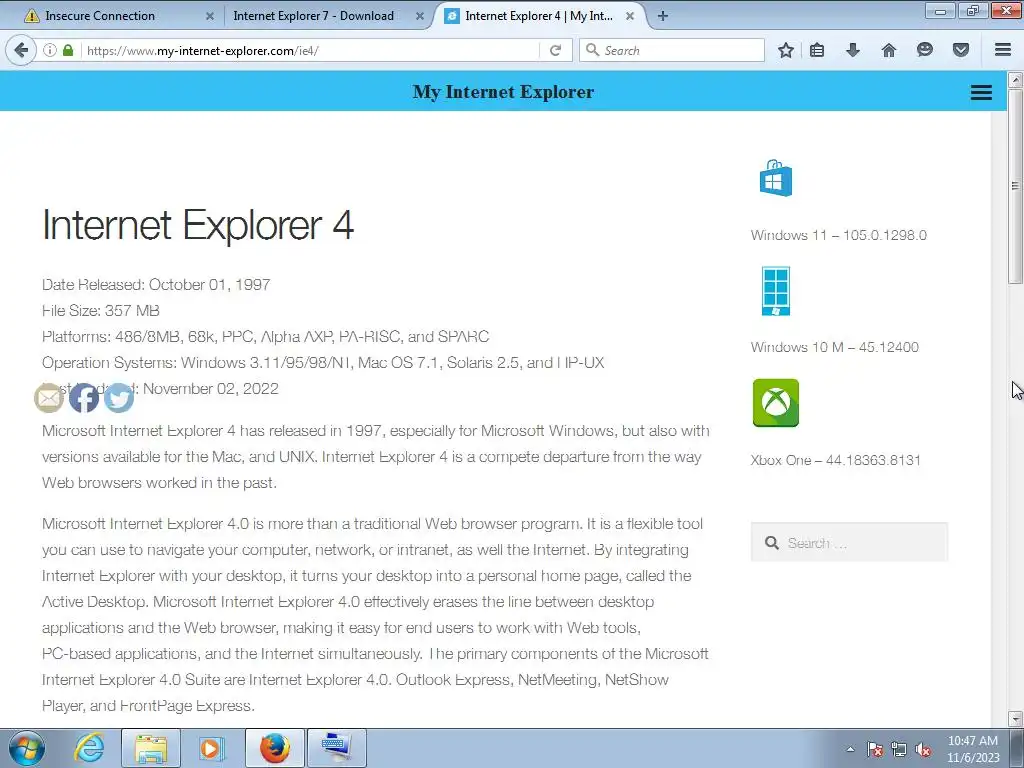This screenshot has height=768, width=1024.
Task: Share on Twitter icon
Action: point(119,398)
